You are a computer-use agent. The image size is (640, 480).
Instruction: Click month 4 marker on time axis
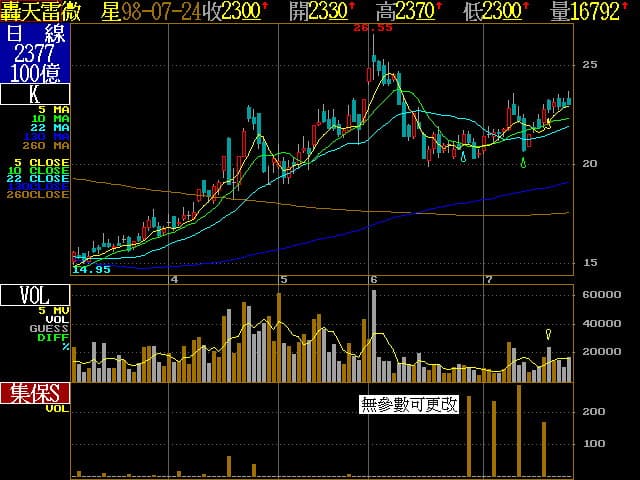(x=175, y=279)
